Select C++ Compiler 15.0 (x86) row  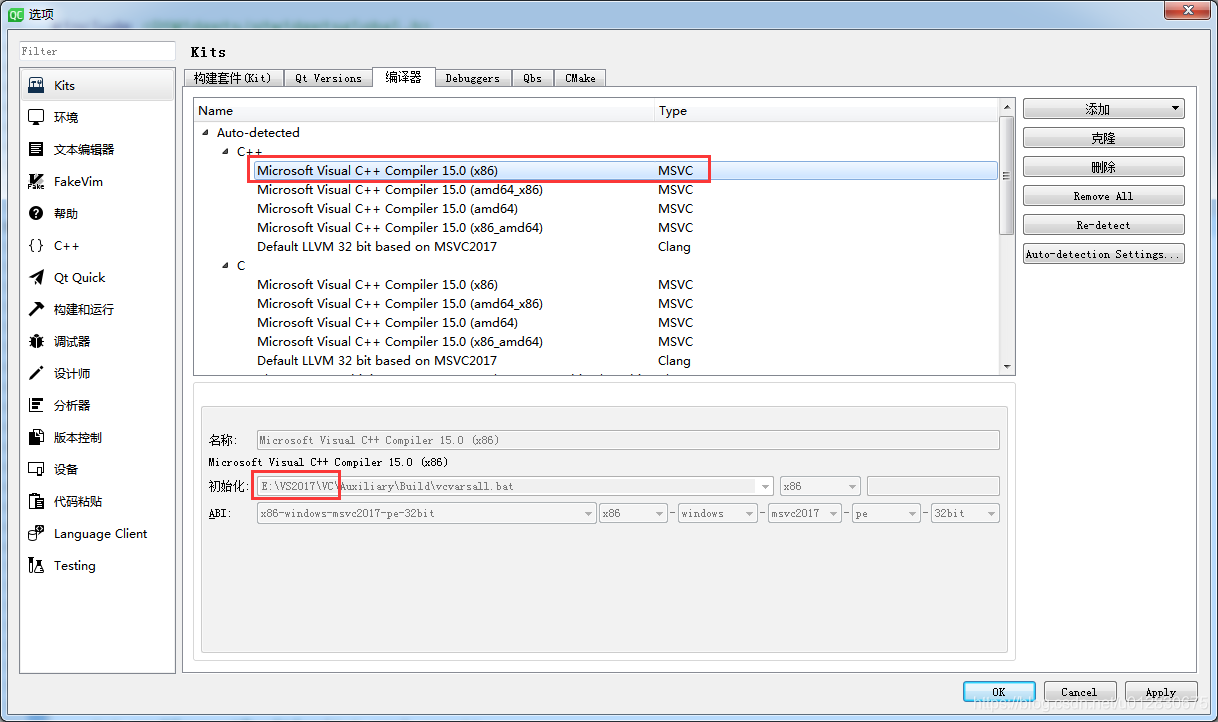[x=597, y=171]
